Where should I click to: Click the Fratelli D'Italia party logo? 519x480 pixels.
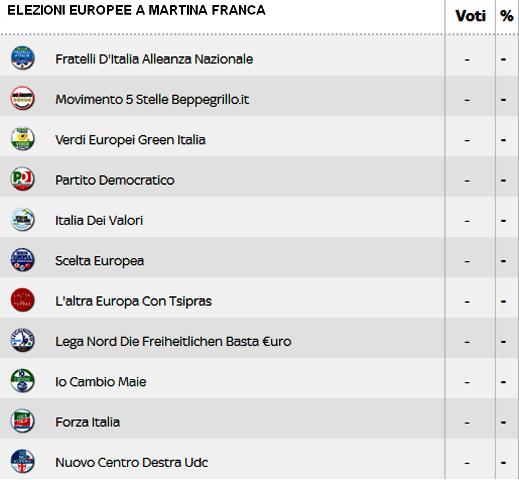point(22,58)
